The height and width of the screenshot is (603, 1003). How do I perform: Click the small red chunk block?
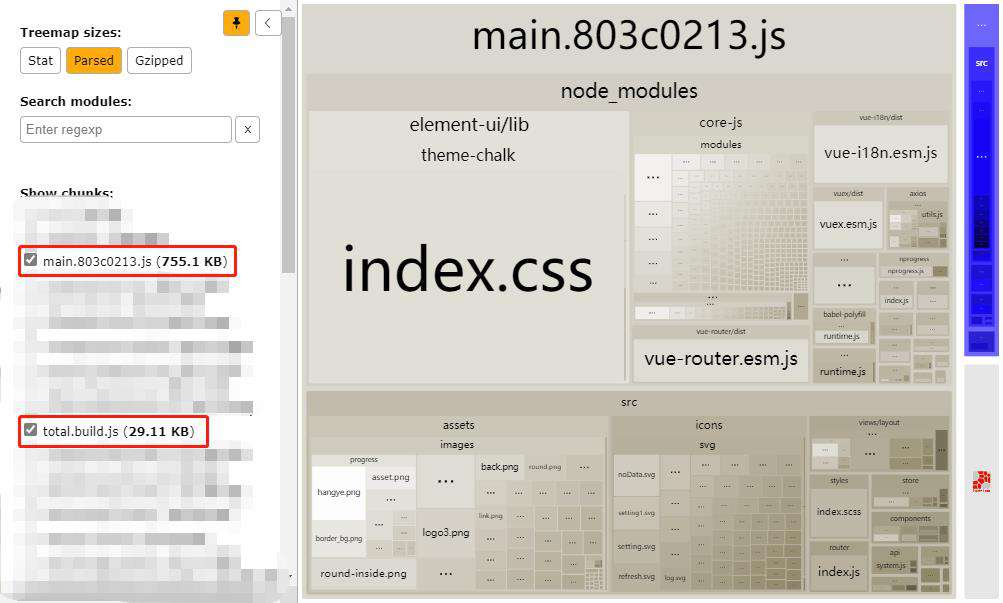(981, 481)
